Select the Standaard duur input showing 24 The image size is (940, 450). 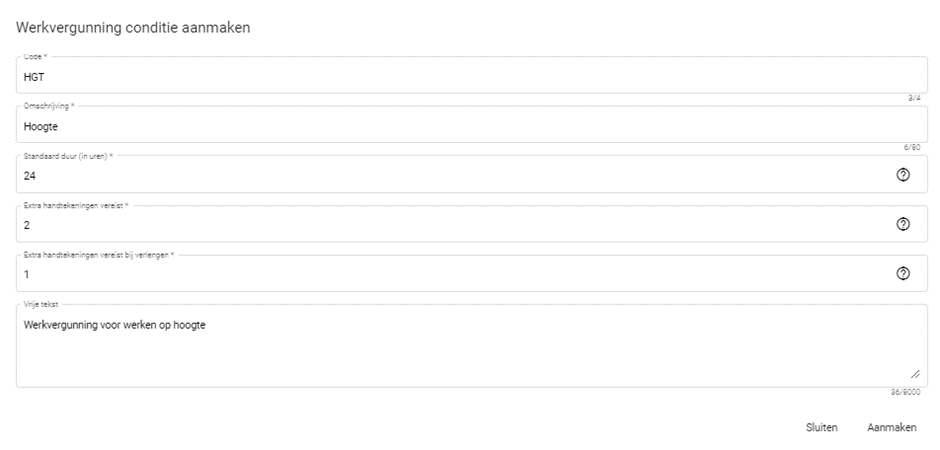pyautogui.click(x=450, y=175)
